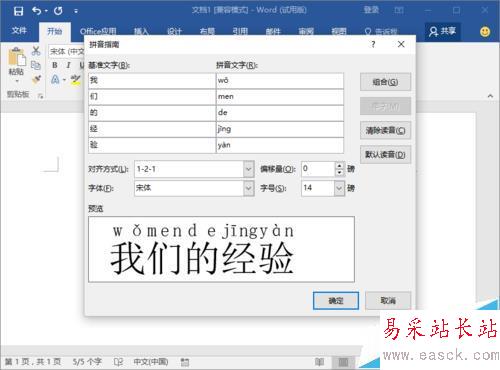The width and height of the screenshot is (500, 370).
Task: Switch to the Layout tab
Action: [x=207, y=32]
